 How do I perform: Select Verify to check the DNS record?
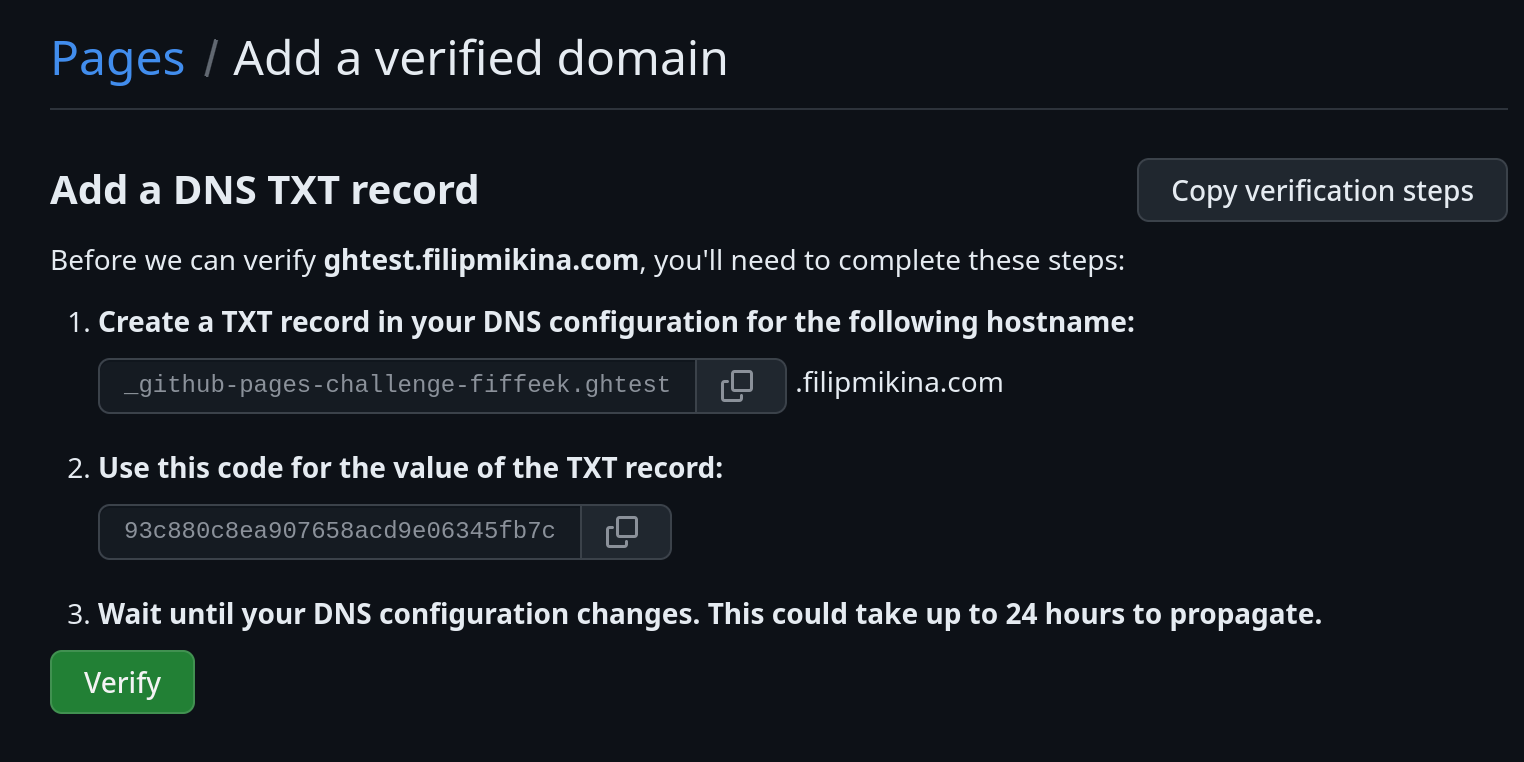tap(122, 681)
